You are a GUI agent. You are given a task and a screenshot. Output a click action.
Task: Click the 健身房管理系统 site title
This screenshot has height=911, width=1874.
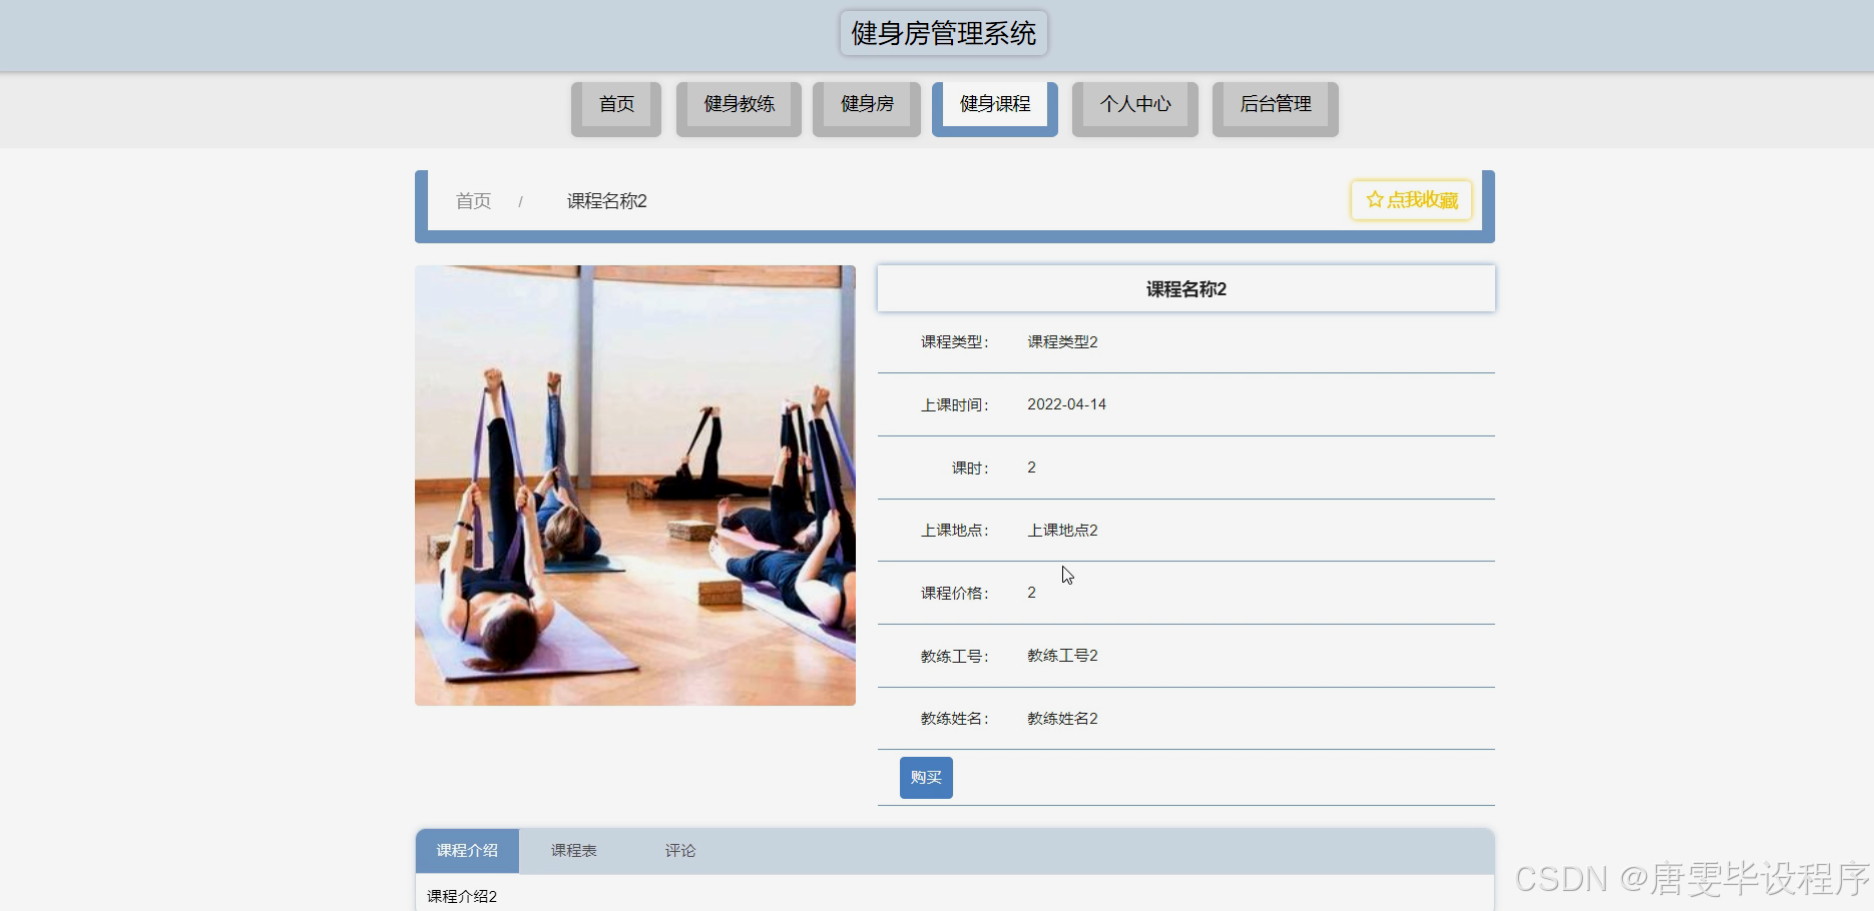[943, 34]
